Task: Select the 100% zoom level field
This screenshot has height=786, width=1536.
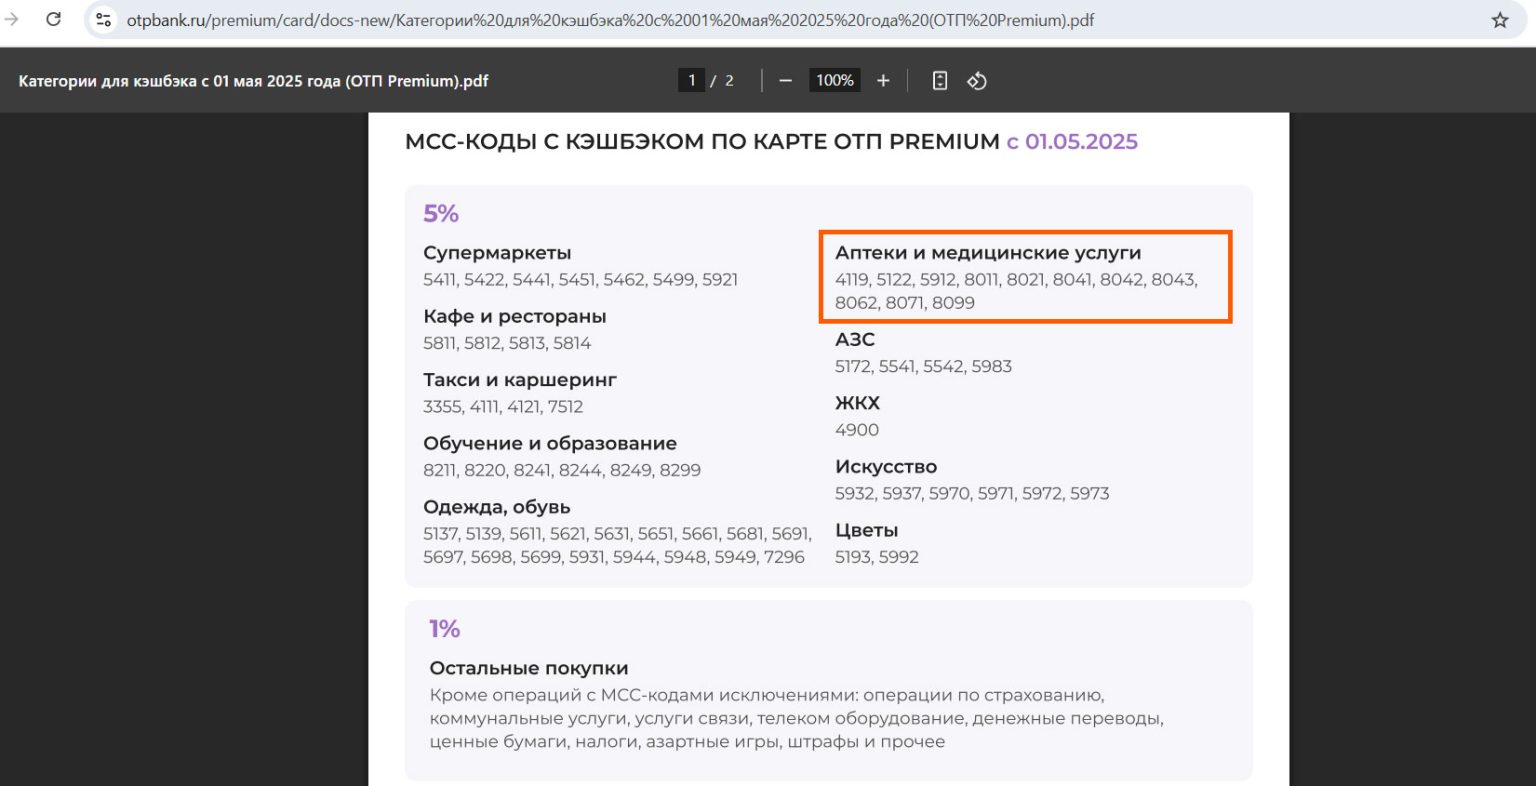Action: click(x=834, y=81)
